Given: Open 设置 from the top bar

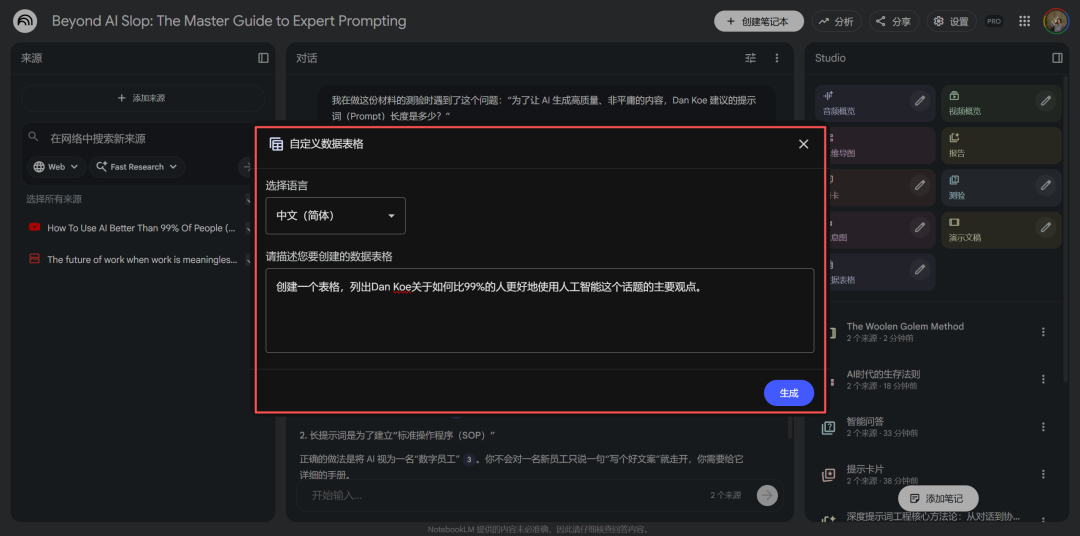Looking at the screenshot, I should pos(951,21).
